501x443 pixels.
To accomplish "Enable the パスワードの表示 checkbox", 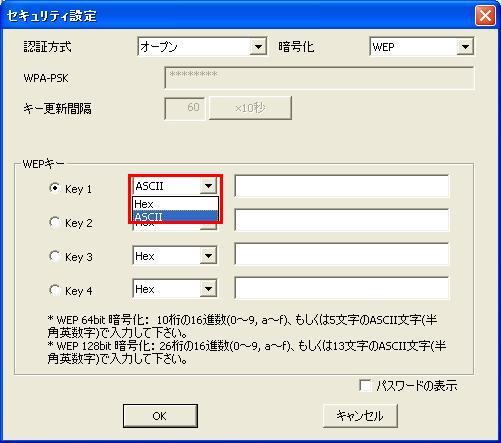I will 365,386.
